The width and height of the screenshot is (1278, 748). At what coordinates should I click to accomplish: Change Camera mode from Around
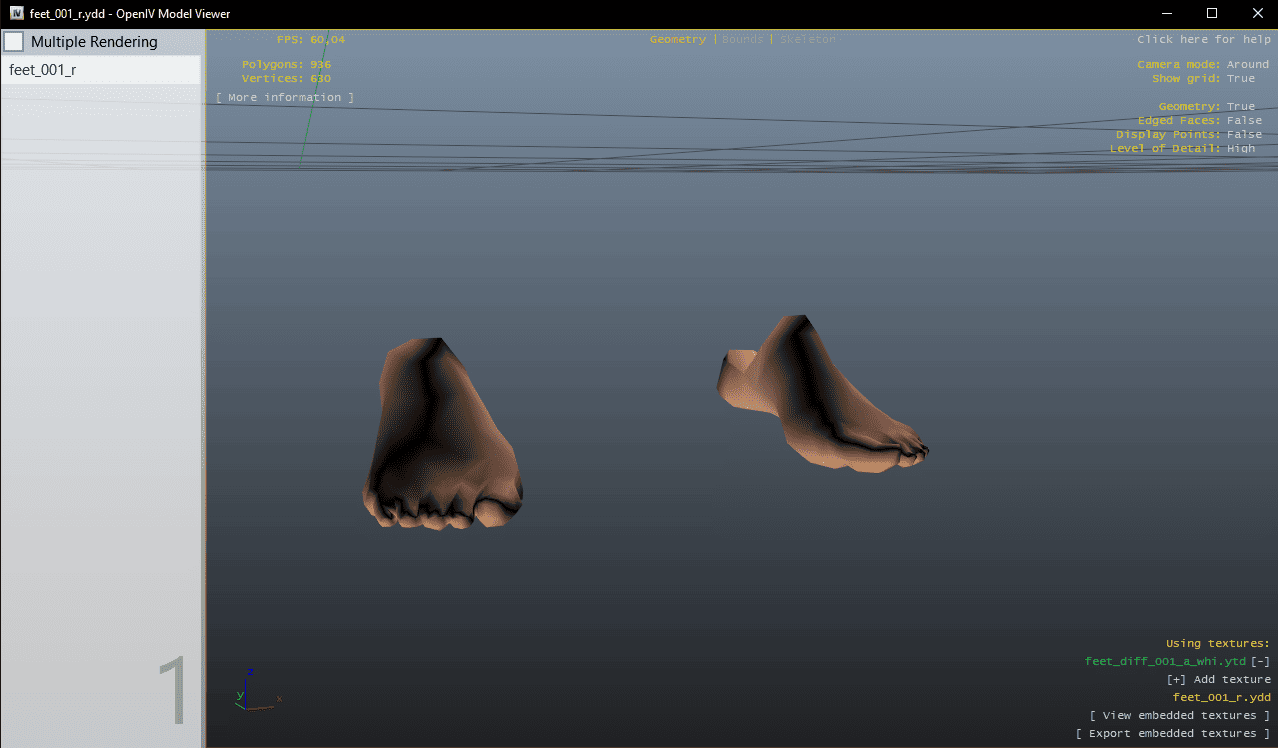[x=1247, y=65]
